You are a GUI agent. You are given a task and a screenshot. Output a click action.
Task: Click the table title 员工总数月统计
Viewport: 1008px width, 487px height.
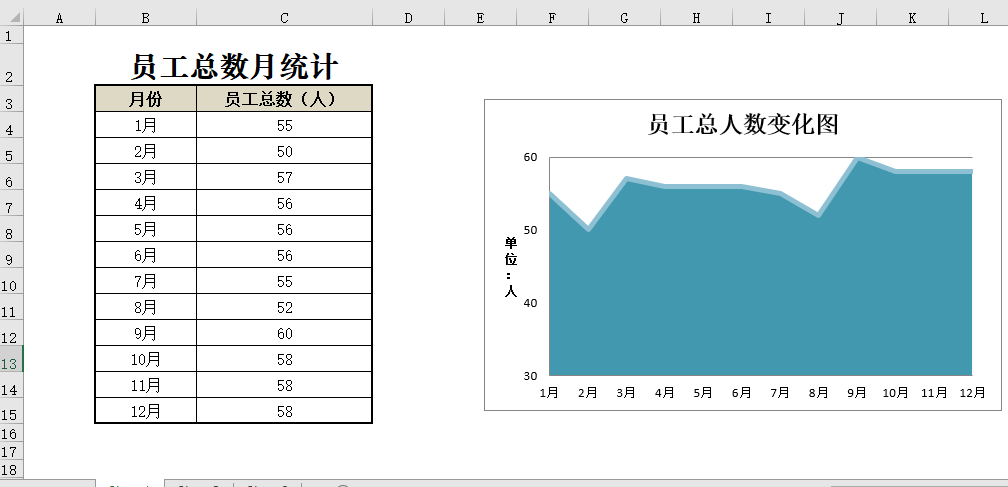tap(234, 67)
